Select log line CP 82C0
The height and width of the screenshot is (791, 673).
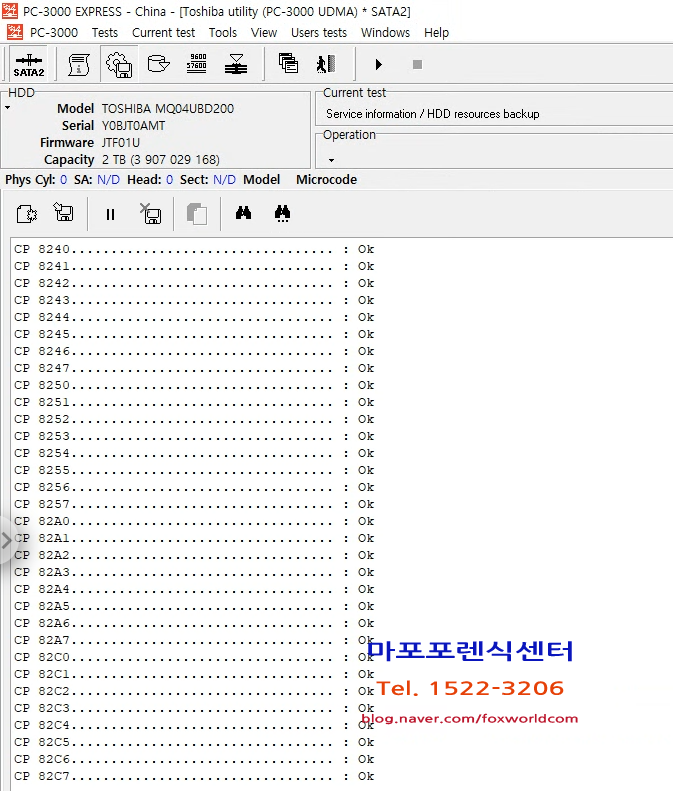click(194, 657)
